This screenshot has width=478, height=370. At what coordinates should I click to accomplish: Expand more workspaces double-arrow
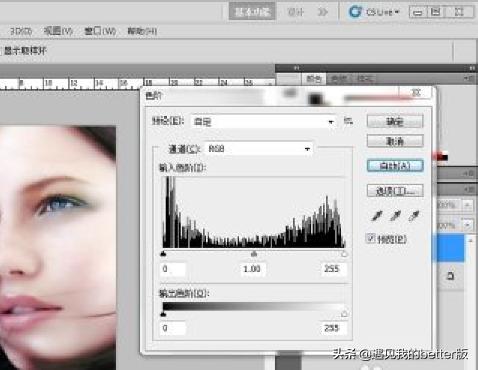tap(322, 12)
